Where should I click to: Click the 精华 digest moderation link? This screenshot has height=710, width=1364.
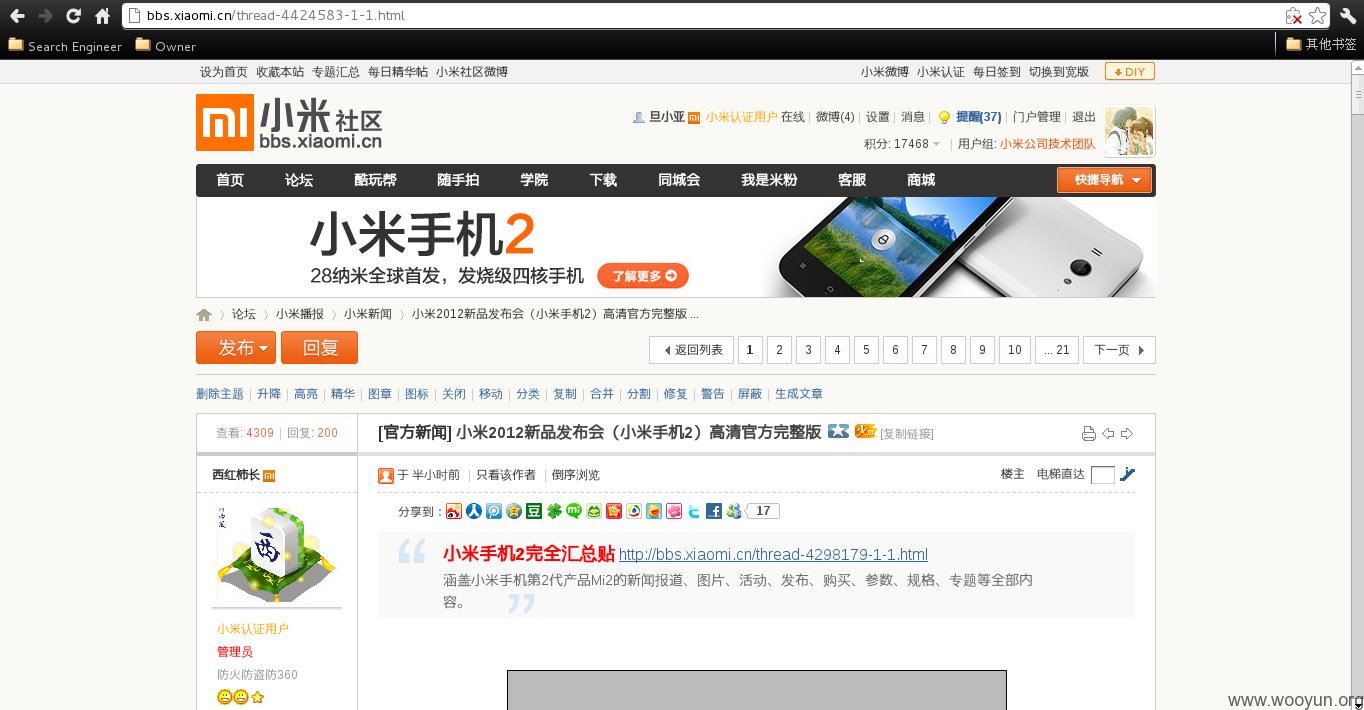pos(343,394)
